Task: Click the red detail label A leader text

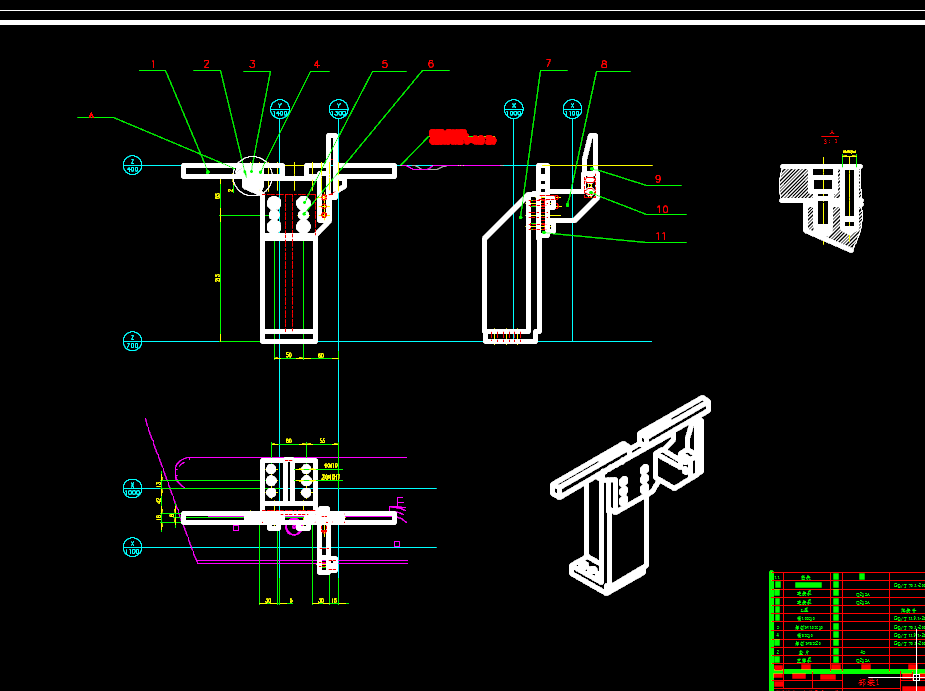Action: point(91,114)
